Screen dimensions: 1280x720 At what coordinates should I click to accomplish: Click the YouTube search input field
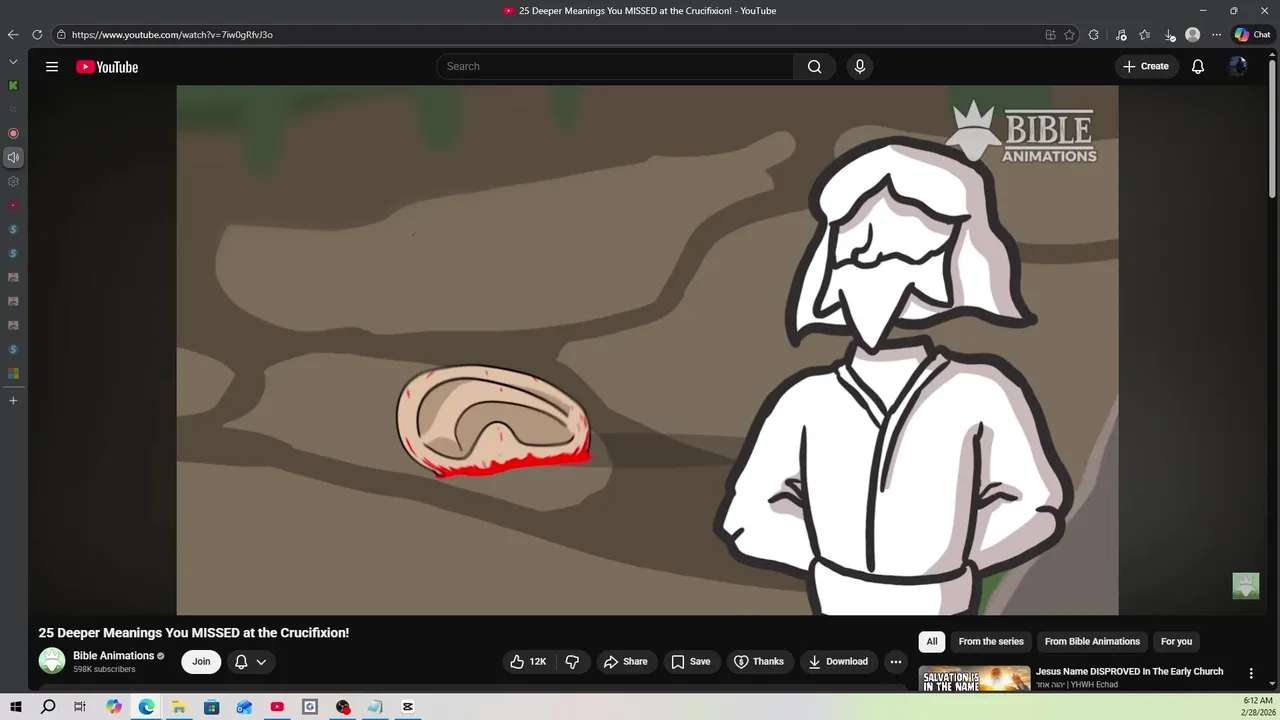615,67
